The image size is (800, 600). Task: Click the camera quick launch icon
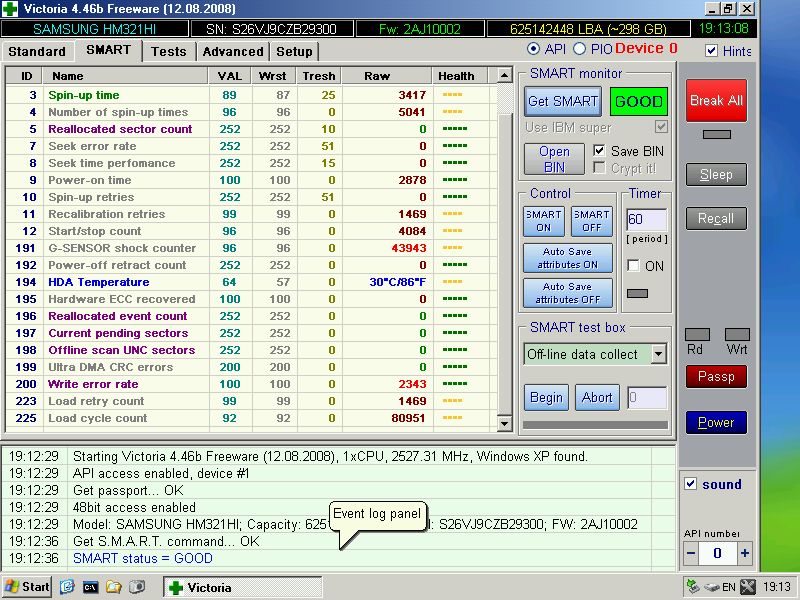(x=137, y=587)
